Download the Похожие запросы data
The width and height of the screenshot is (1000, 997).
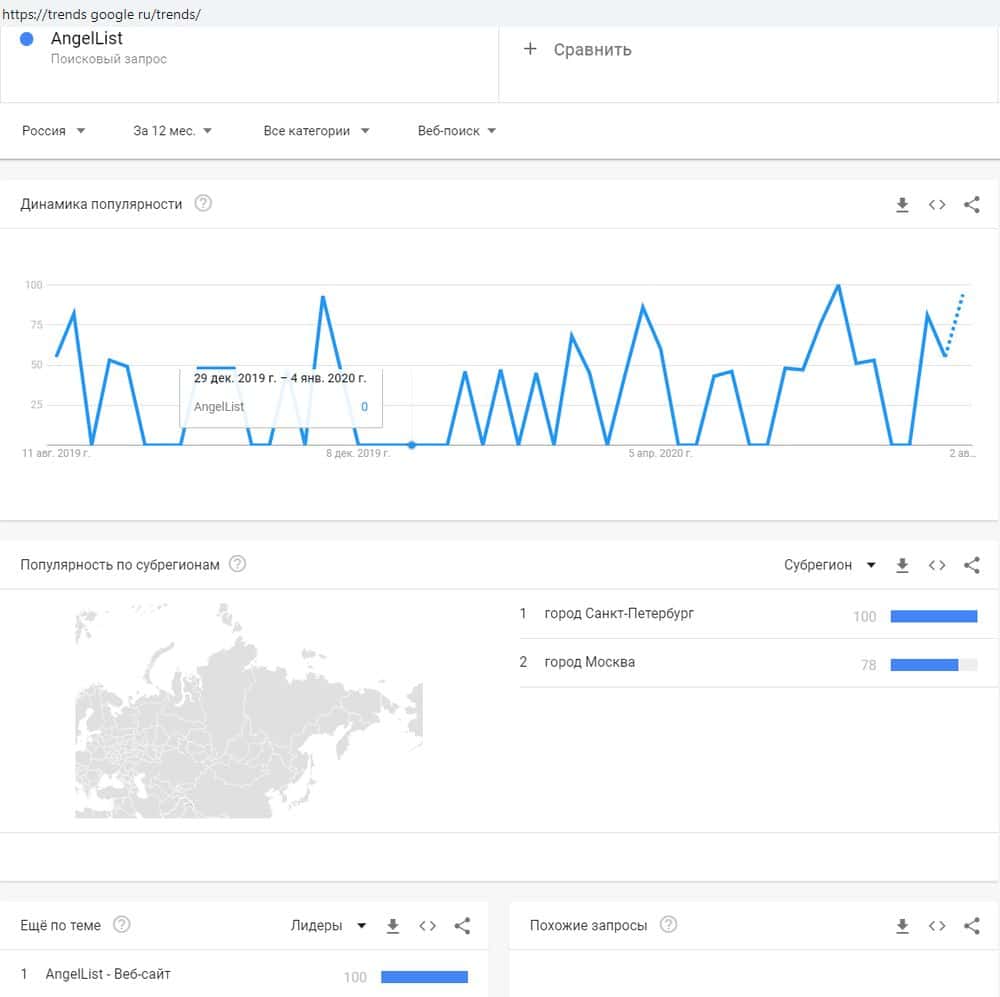[902, 926]
